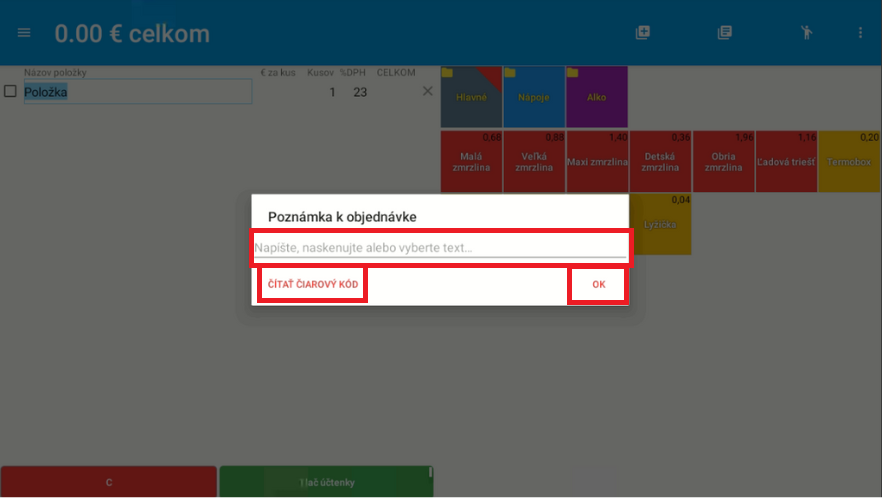Click the green Tlač účtenky button
The height and width of the screenshot is (498, 882).
click(x=326, y=482)
